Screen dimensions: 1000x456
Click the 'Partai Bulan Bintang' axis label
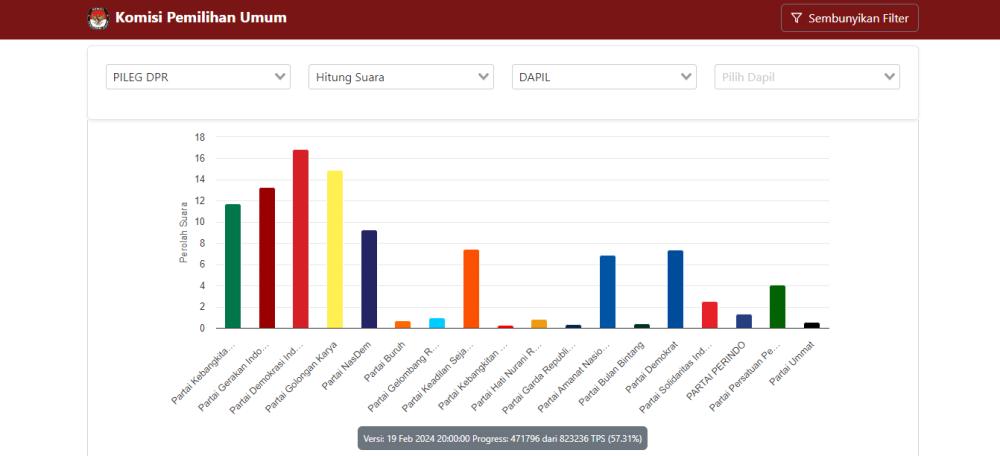pyautogui.click(x=612, y=372)
